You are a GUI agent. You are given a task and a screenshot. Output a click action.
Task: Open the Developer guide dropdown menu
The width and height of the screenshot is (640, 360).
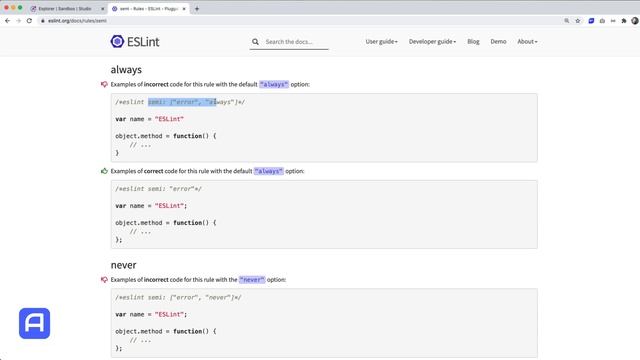coord(432,42)
